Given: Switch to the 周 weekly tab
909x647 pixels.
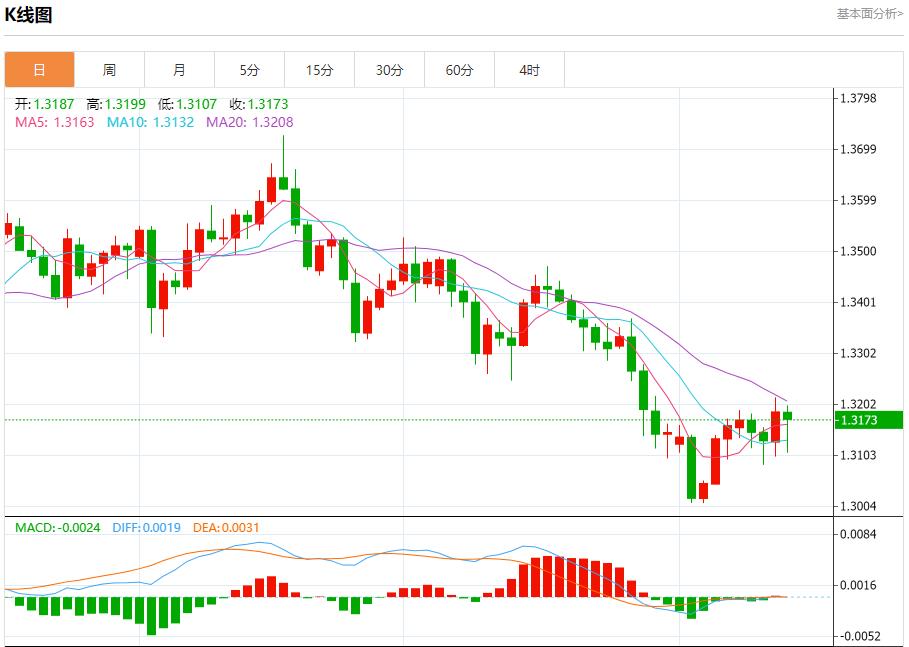Looking at the screenshot, I should (109, 70).
